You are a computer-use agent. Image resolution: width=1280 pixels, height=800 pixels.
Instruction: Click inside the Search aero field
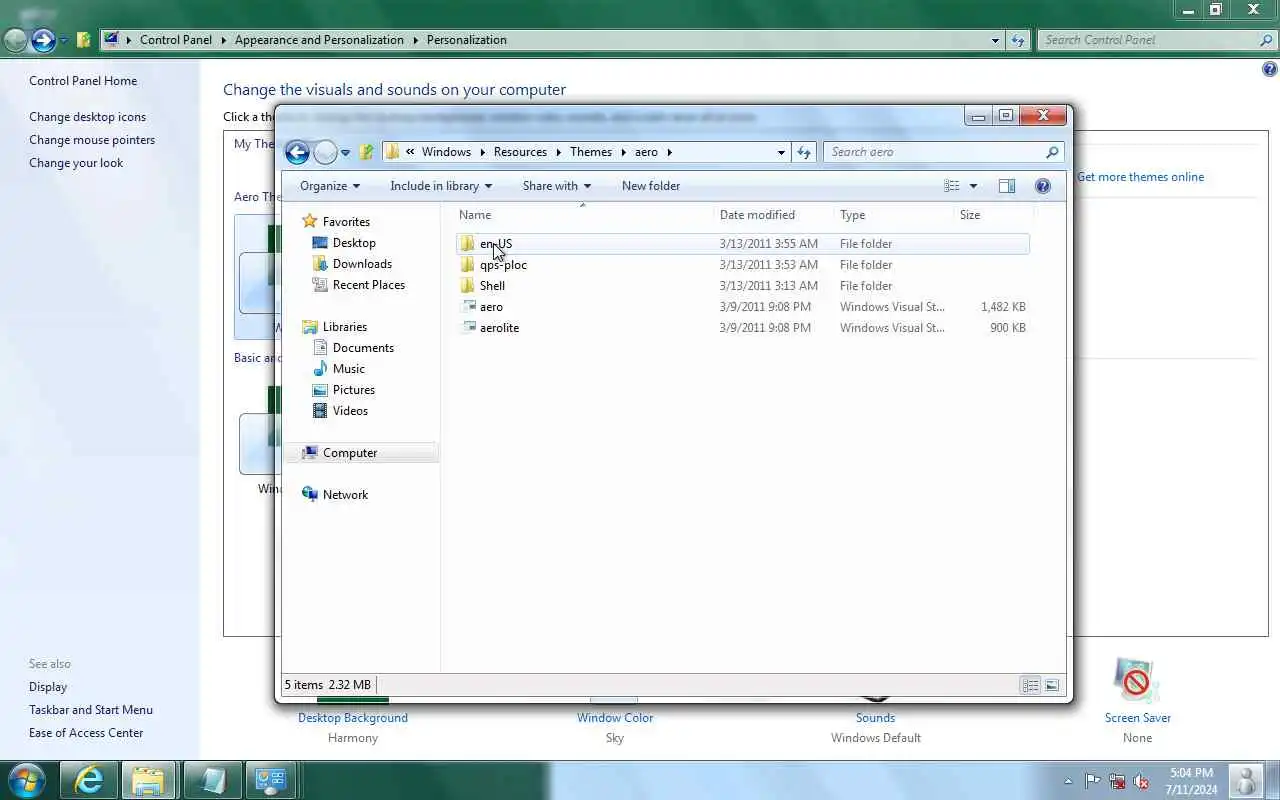[942, 152]
